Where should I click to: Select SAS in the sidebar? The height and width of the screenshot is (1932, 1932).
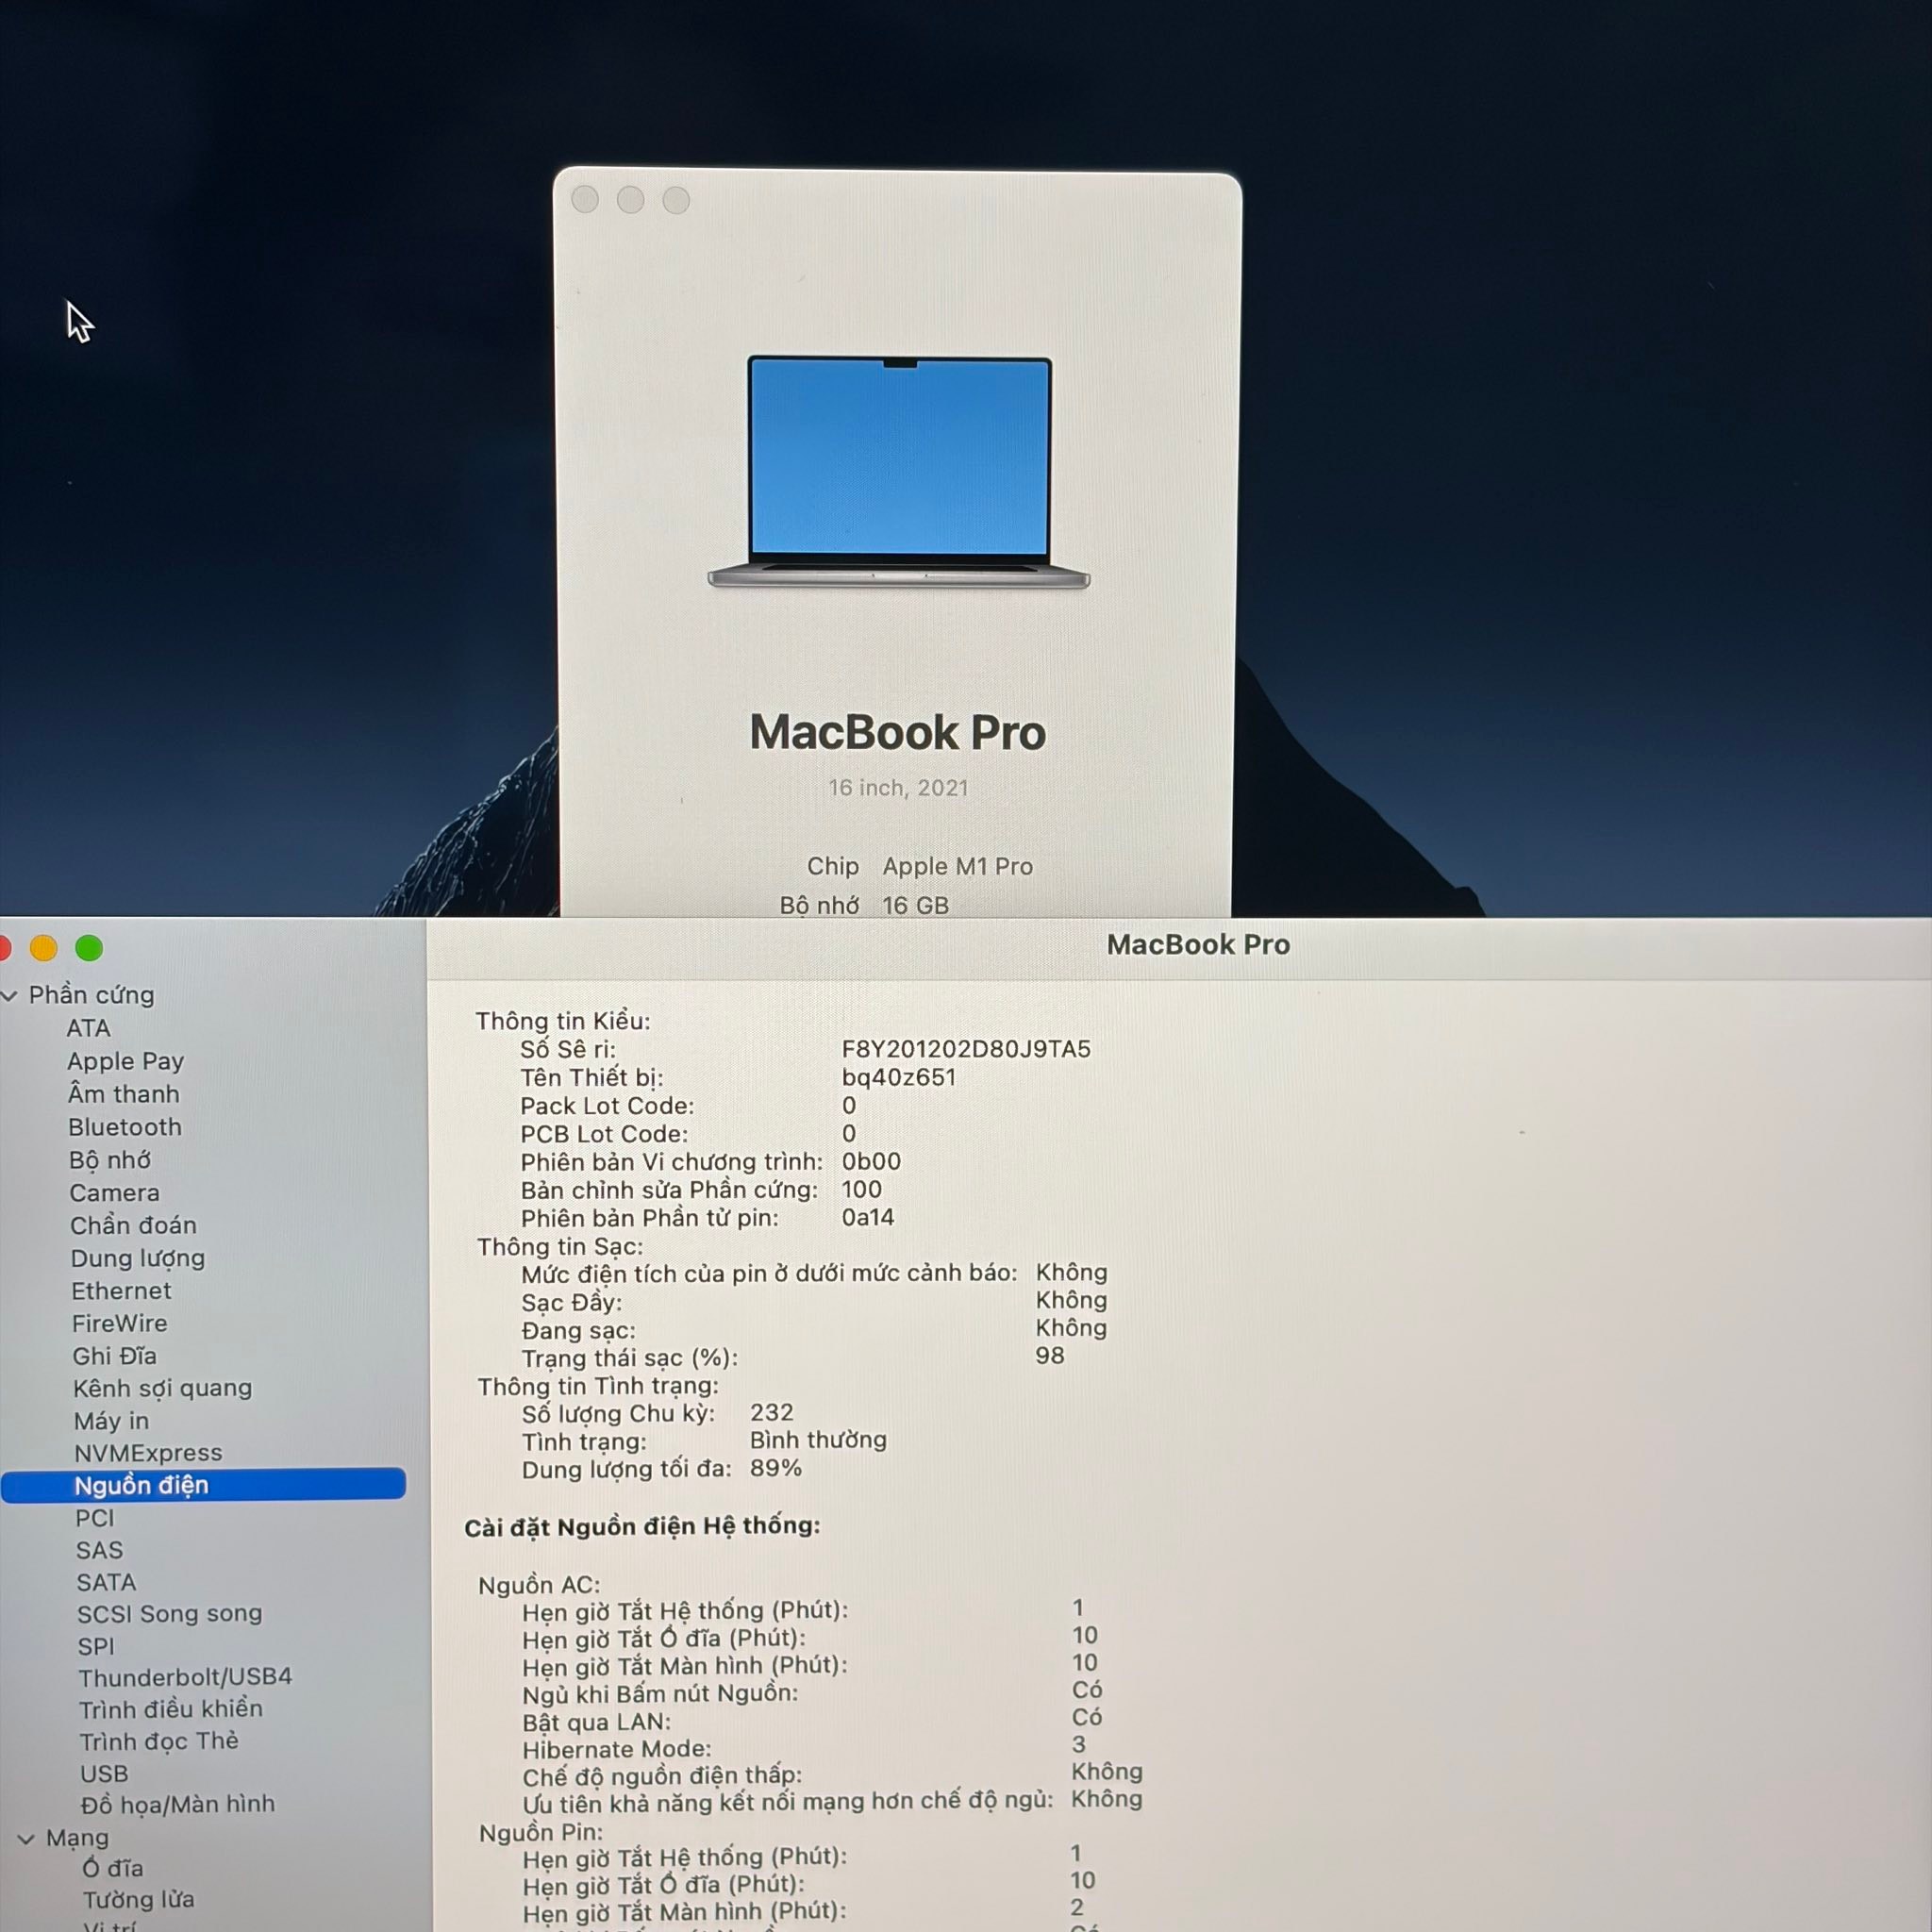(99, 1550)
